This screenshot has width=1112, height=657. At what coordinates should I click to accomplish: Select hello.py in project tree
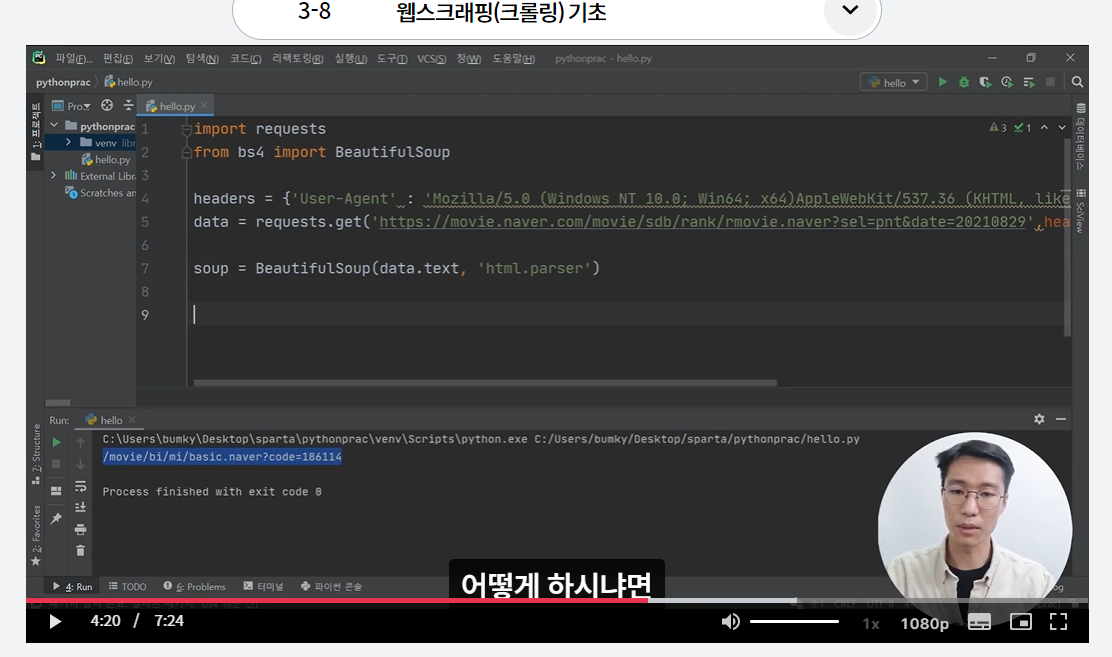[x=106, y=160]
